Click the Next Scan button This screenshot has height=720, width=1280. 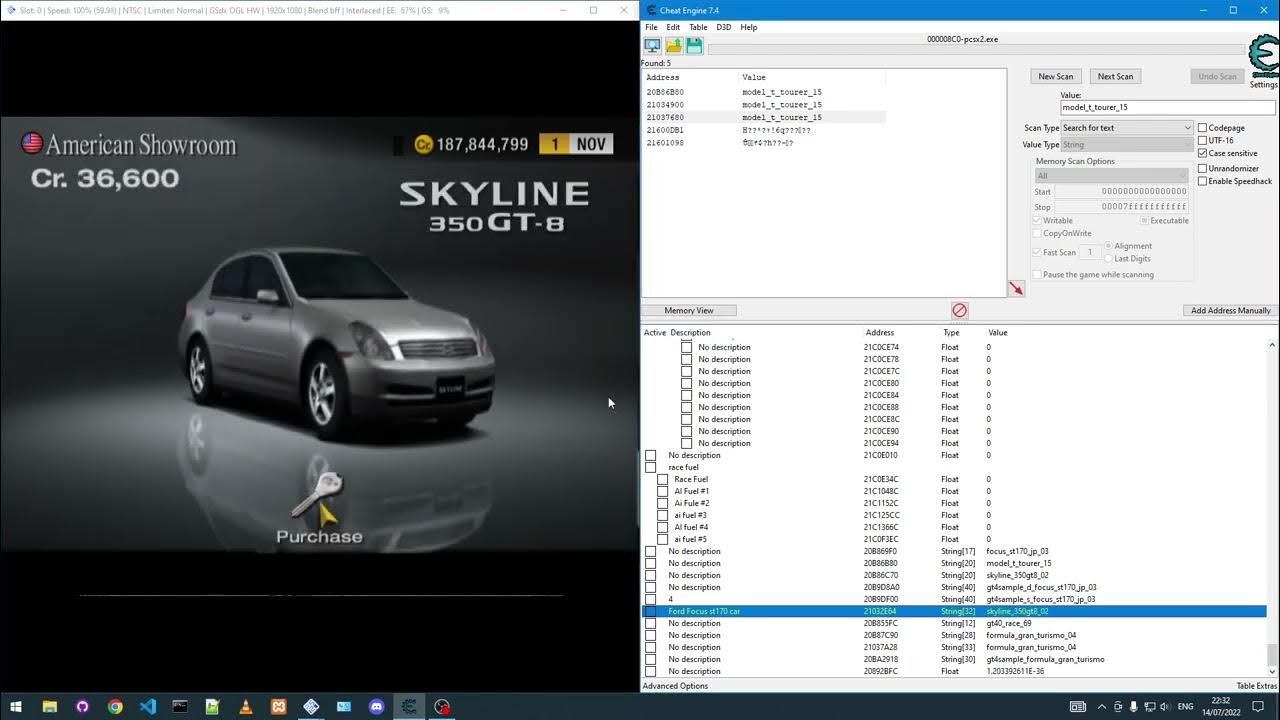pyautogui.click(x=1115, y=76)
